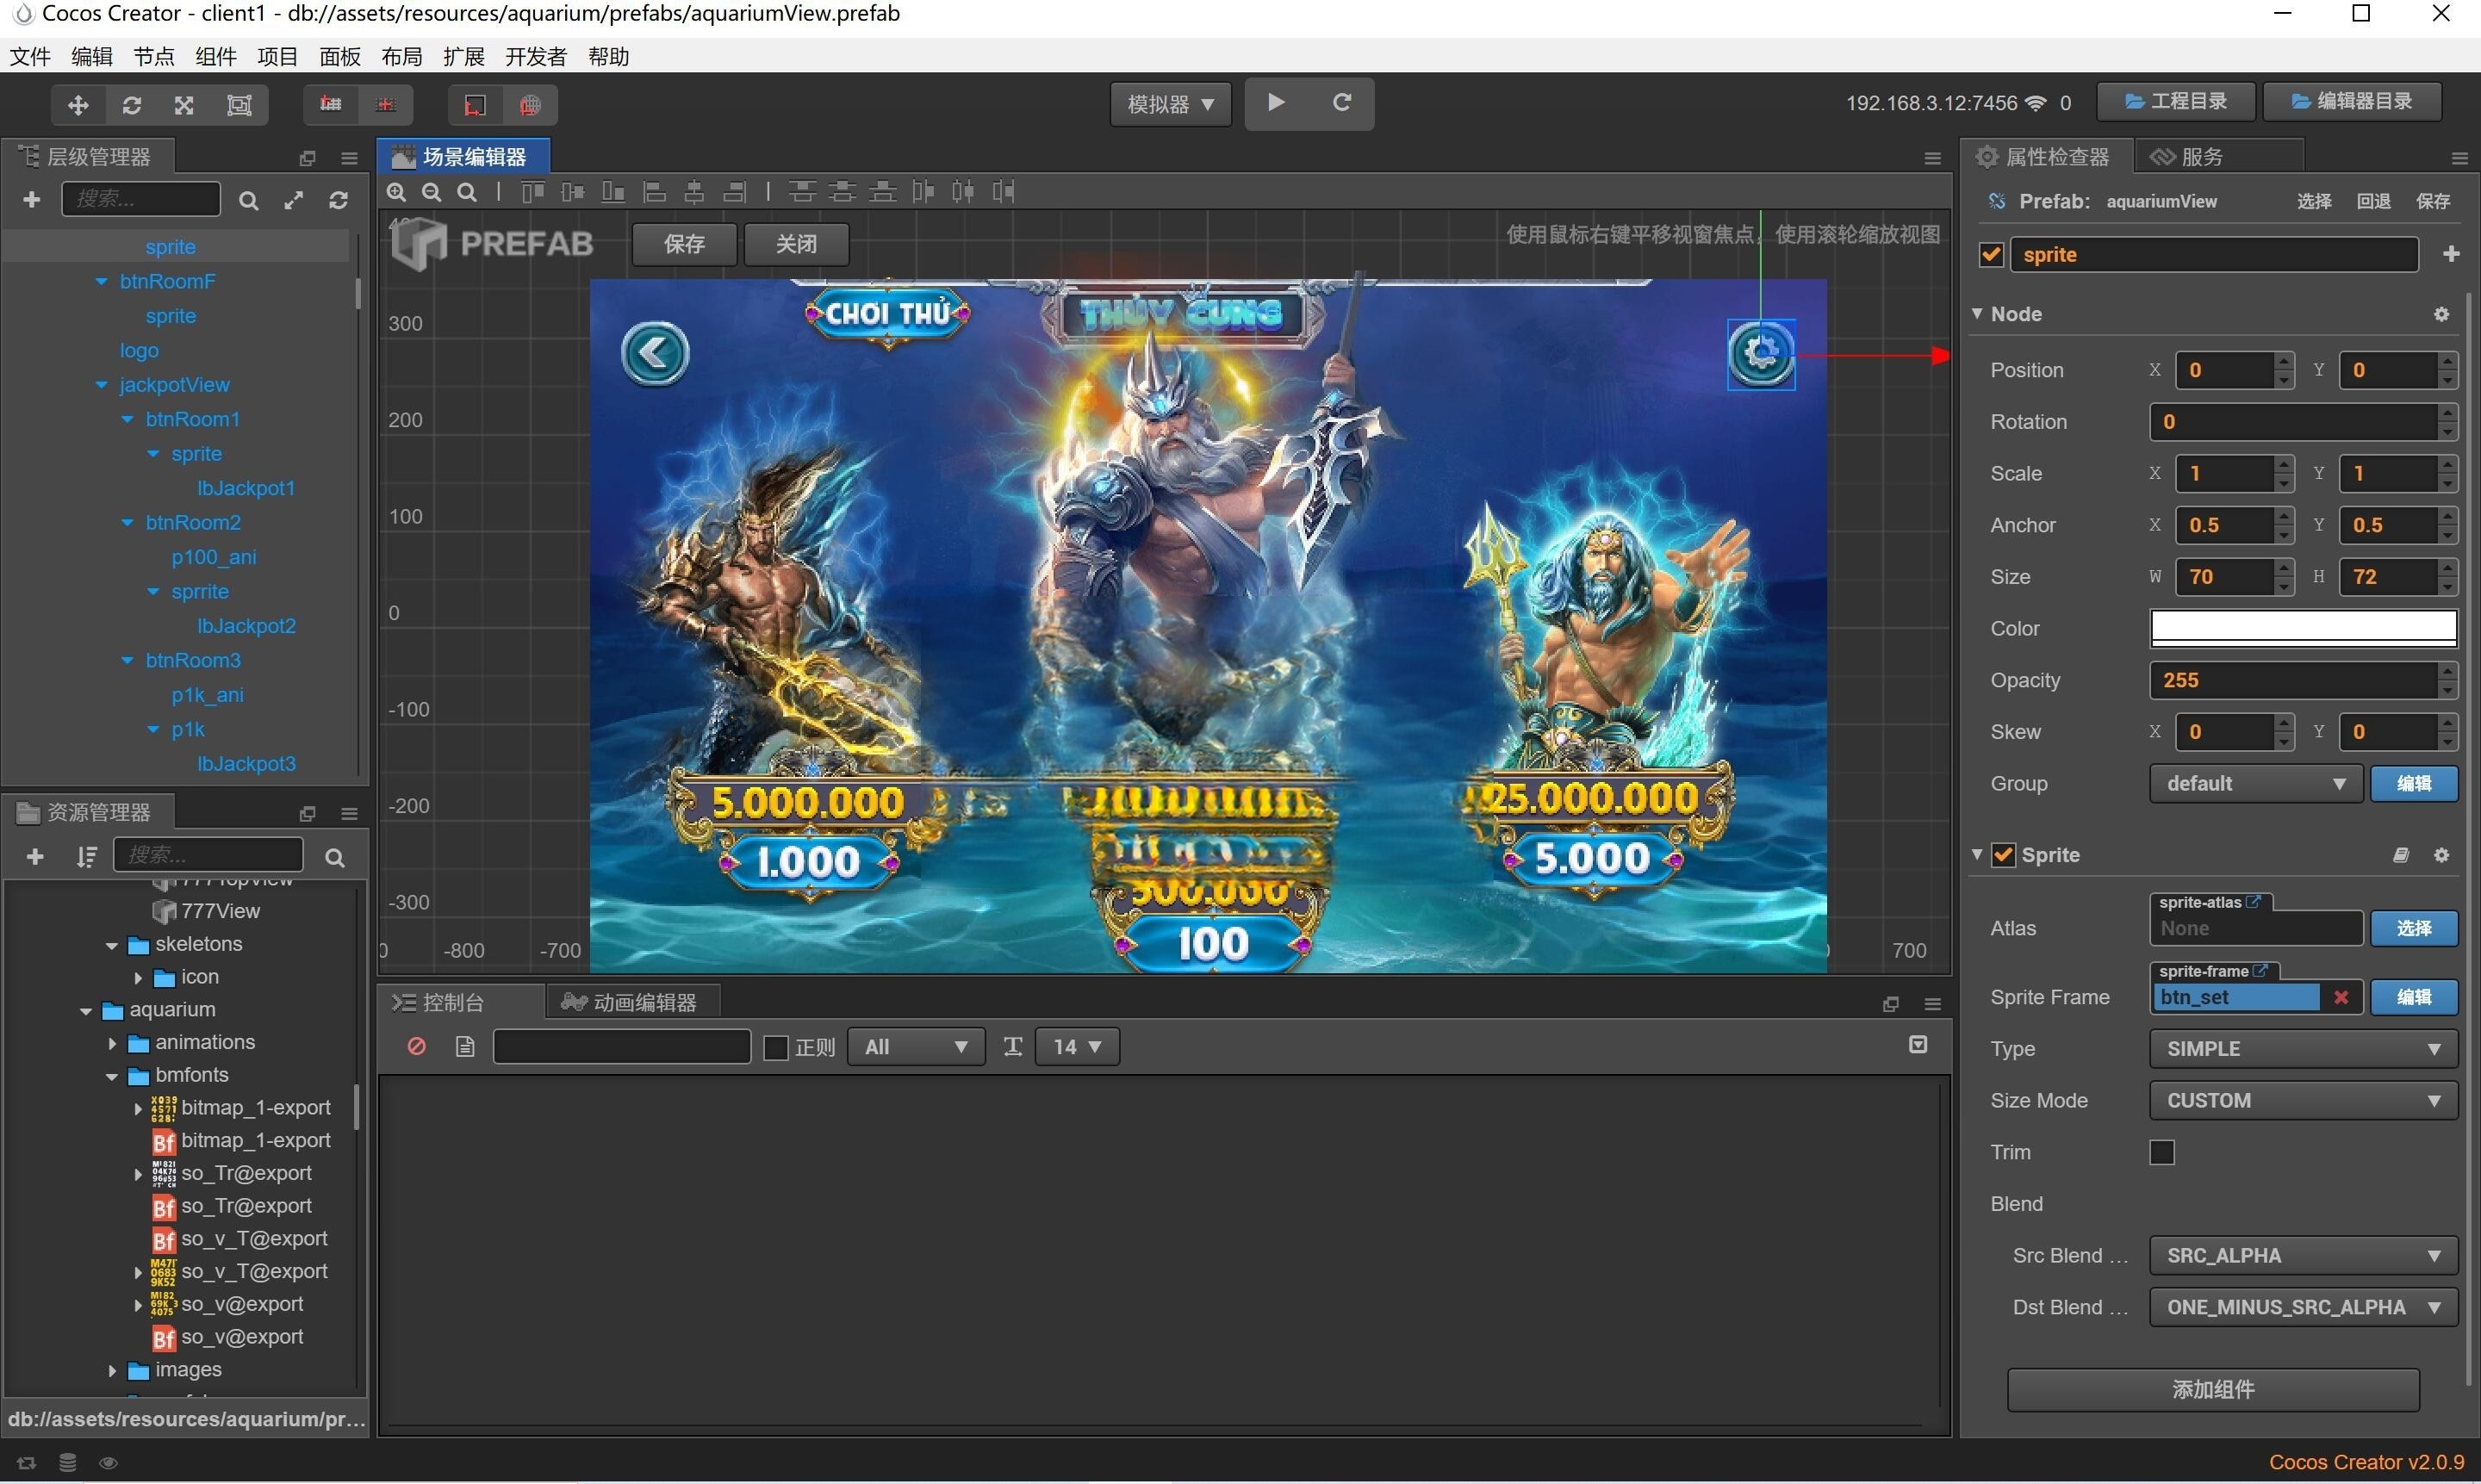Open the 文件 menu

point(30,57)
